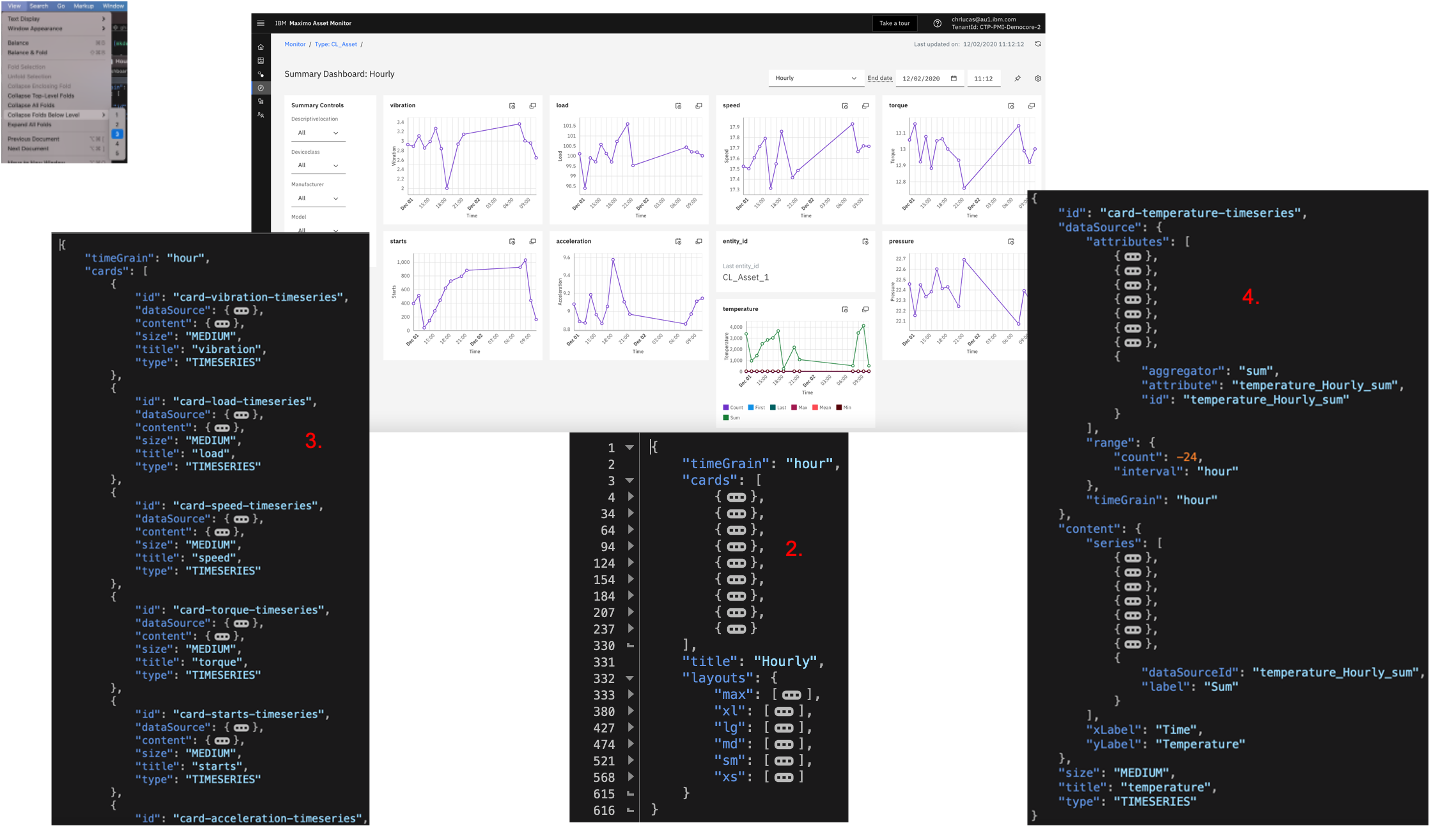Click the help question mark icon

[937, 23]
